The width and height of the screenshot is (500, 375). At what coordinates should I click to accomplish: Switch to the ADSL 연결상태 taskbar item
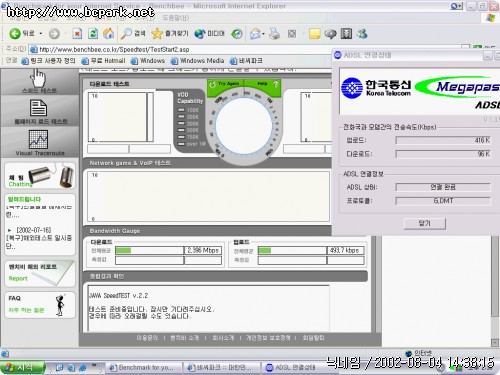tap(291, 367)
